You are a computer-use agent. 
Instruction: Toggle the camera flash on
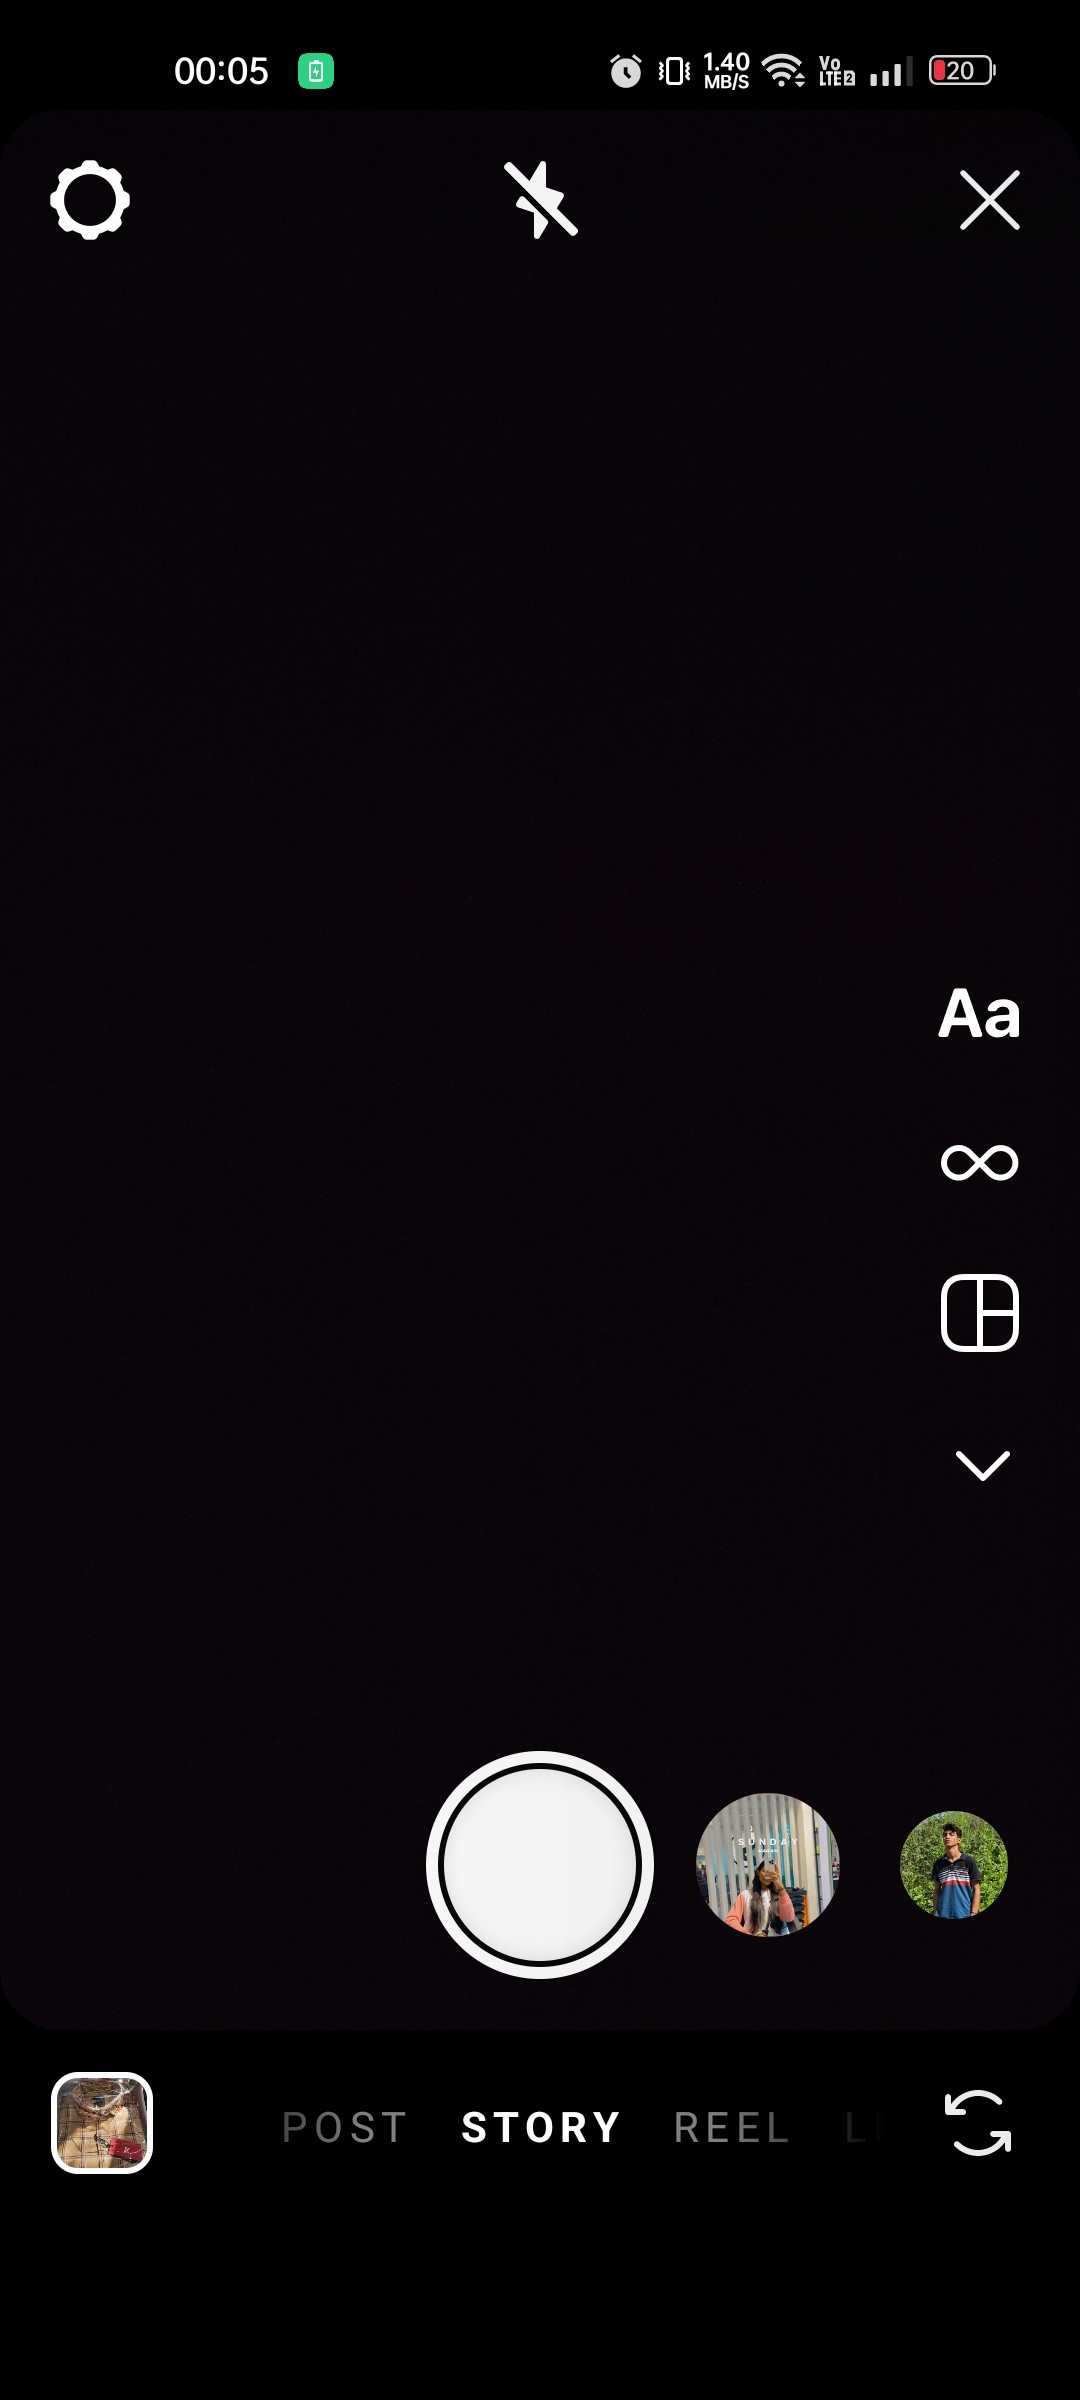(x=540, y=200)
